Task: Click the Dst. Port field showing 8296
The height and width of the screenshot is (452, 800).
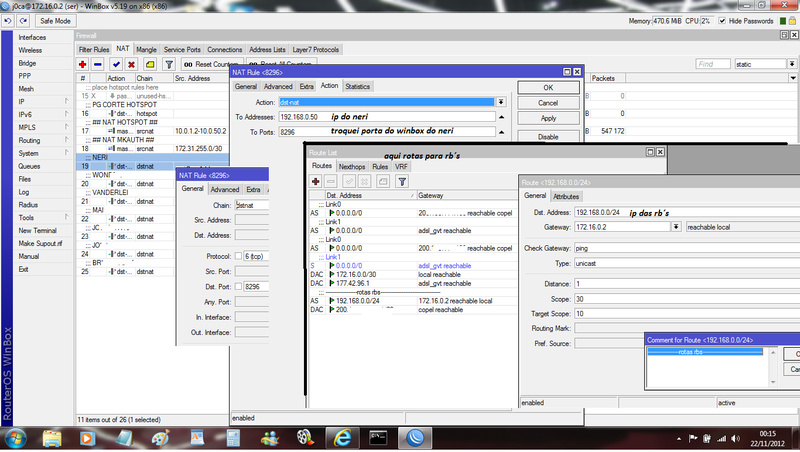Action: click(256, 287)
